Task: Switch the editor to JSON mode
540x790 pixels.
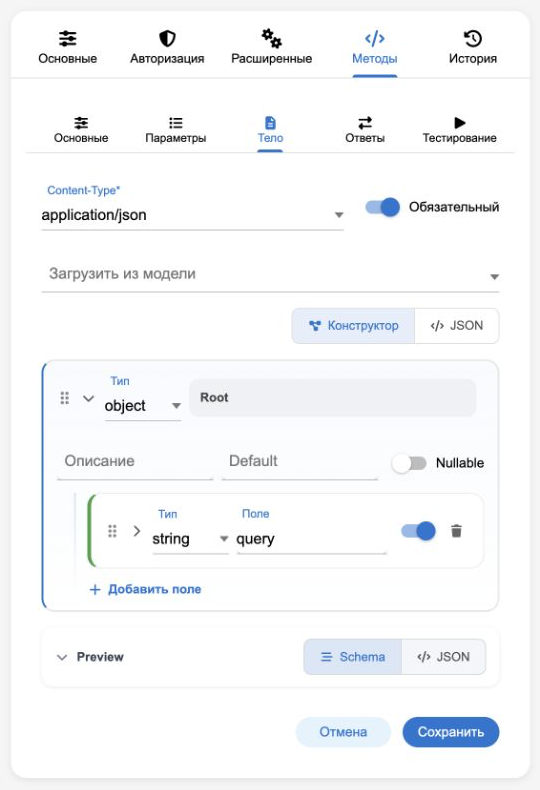Action: tap(457, 326)
